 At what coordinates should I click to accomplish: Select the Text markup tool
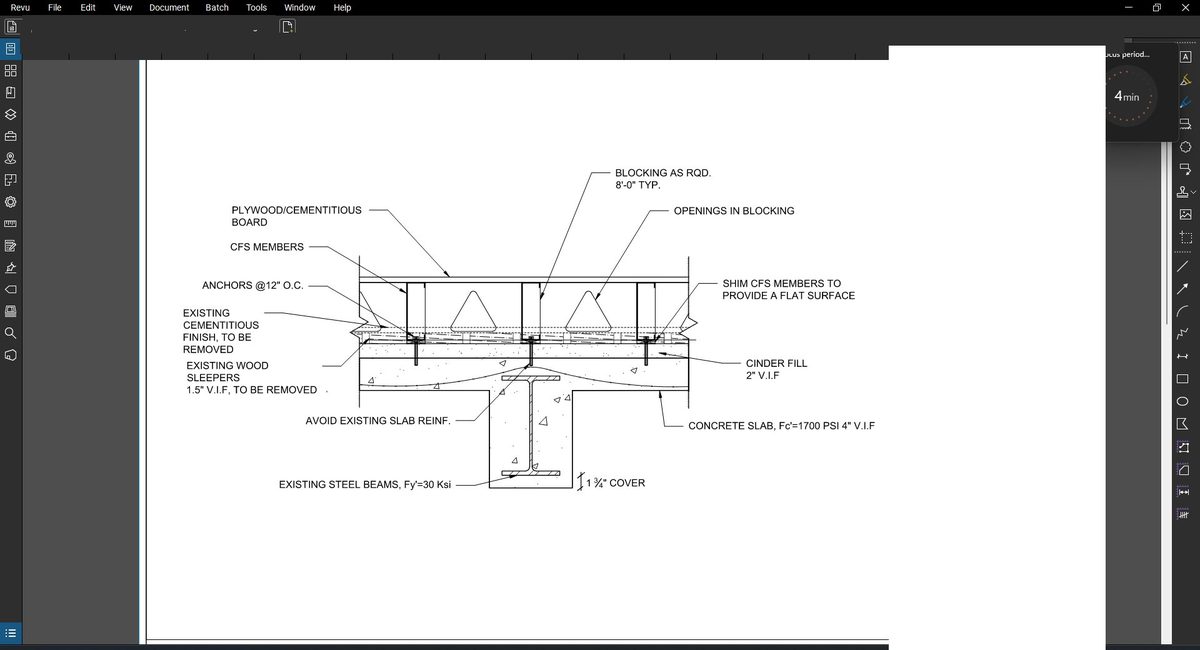[x=1184, y=57]
